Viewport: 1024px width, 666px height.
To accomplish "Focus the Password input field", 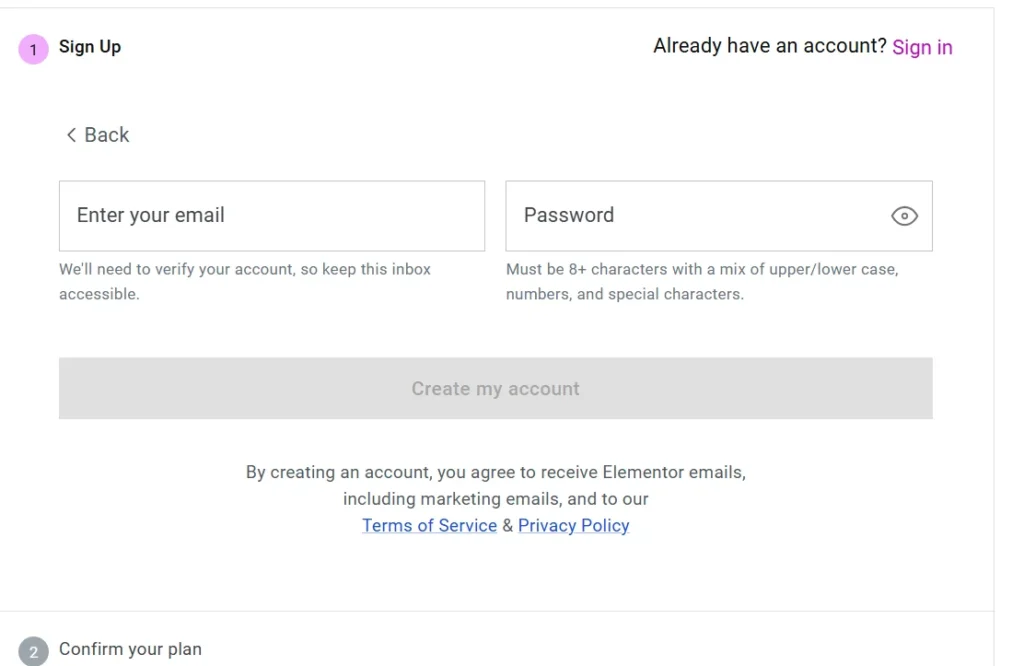I will click(x=719, y=216).
